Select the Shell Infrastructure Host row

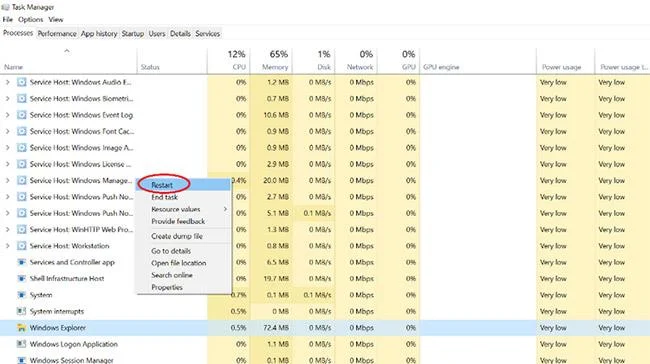(x=325, y=279)
